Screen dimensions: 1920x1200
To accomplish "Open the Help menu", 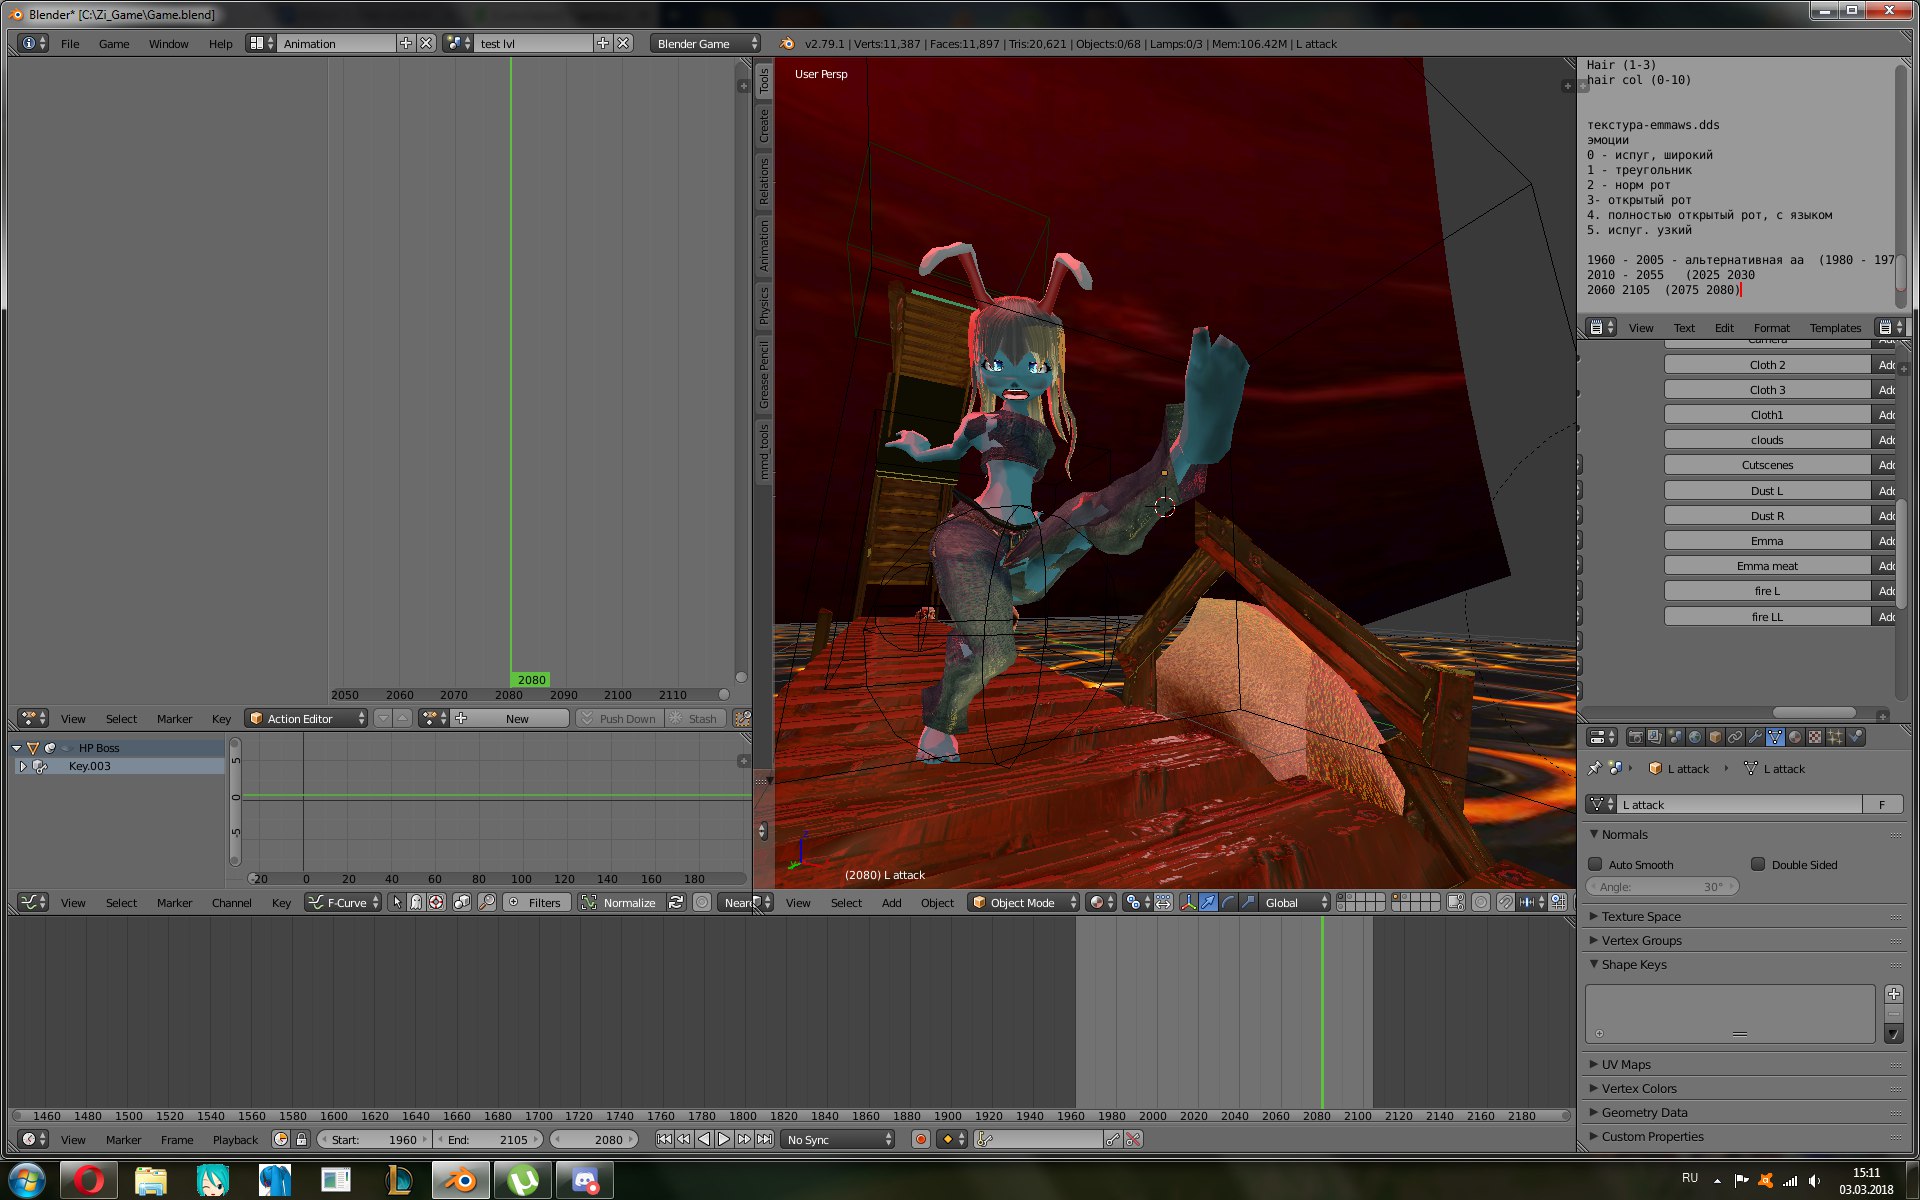I will (220, 43).
